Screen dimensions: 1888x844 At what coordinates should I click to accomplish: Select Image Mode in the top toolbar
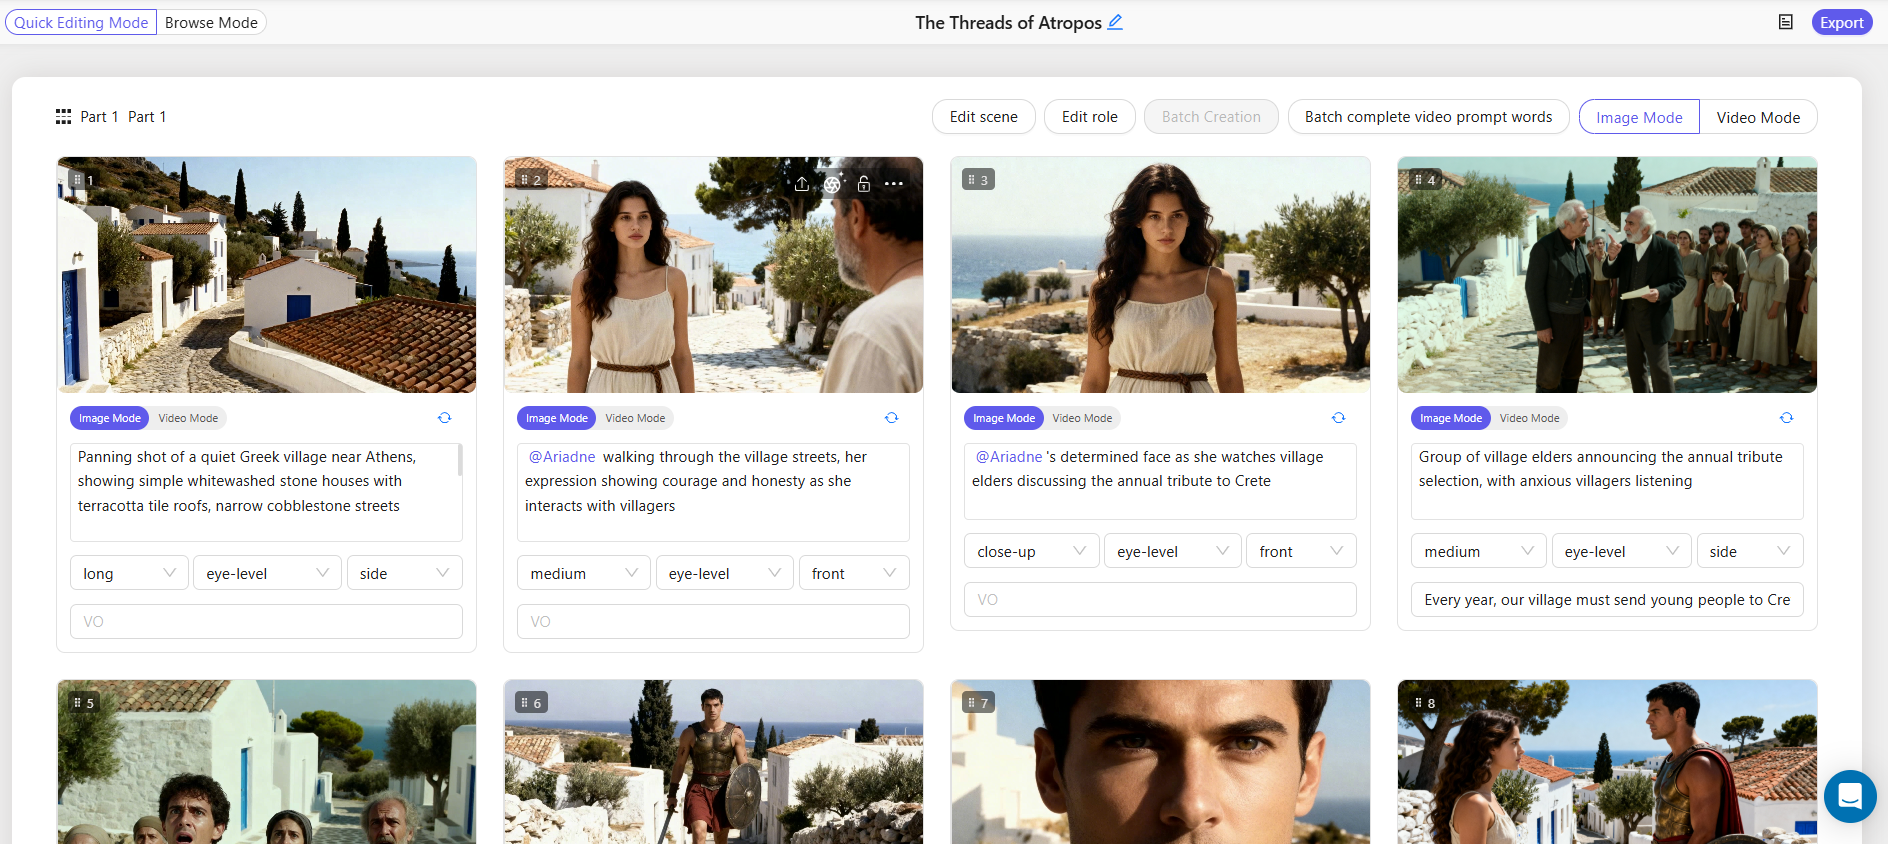click(1639, 117)
